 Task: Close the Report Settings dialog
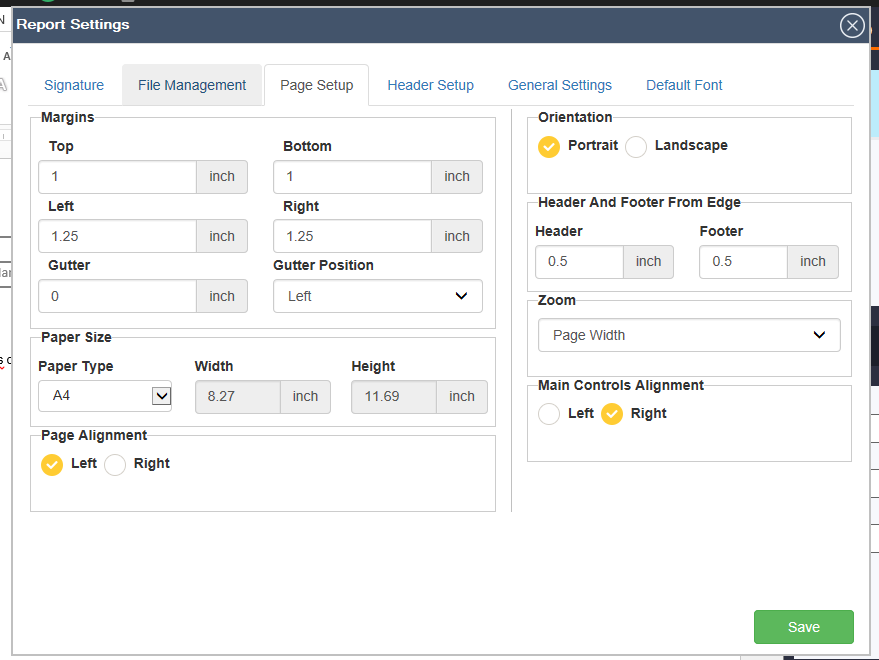click(852, 26)
